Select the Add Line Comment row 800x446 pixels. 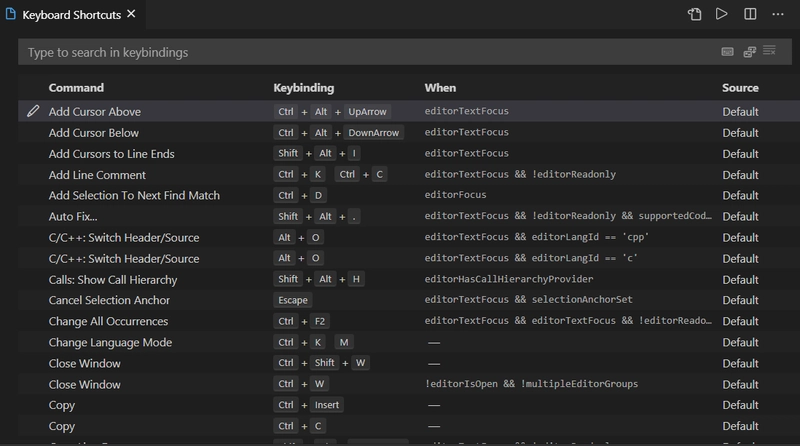[98, 175]
